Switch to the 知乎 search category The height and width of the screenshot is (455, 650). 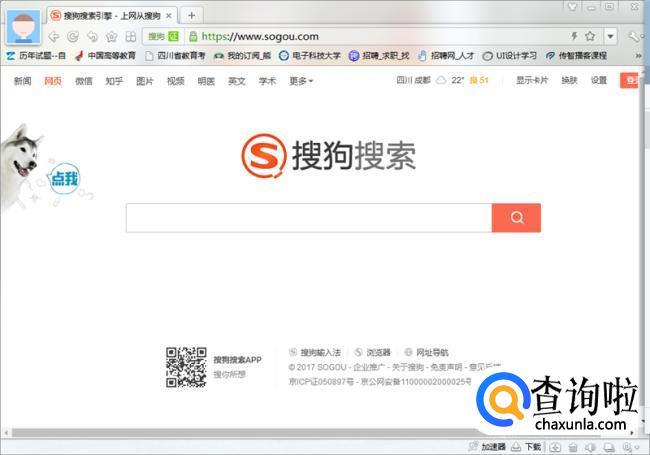click(x=114, y=81)
